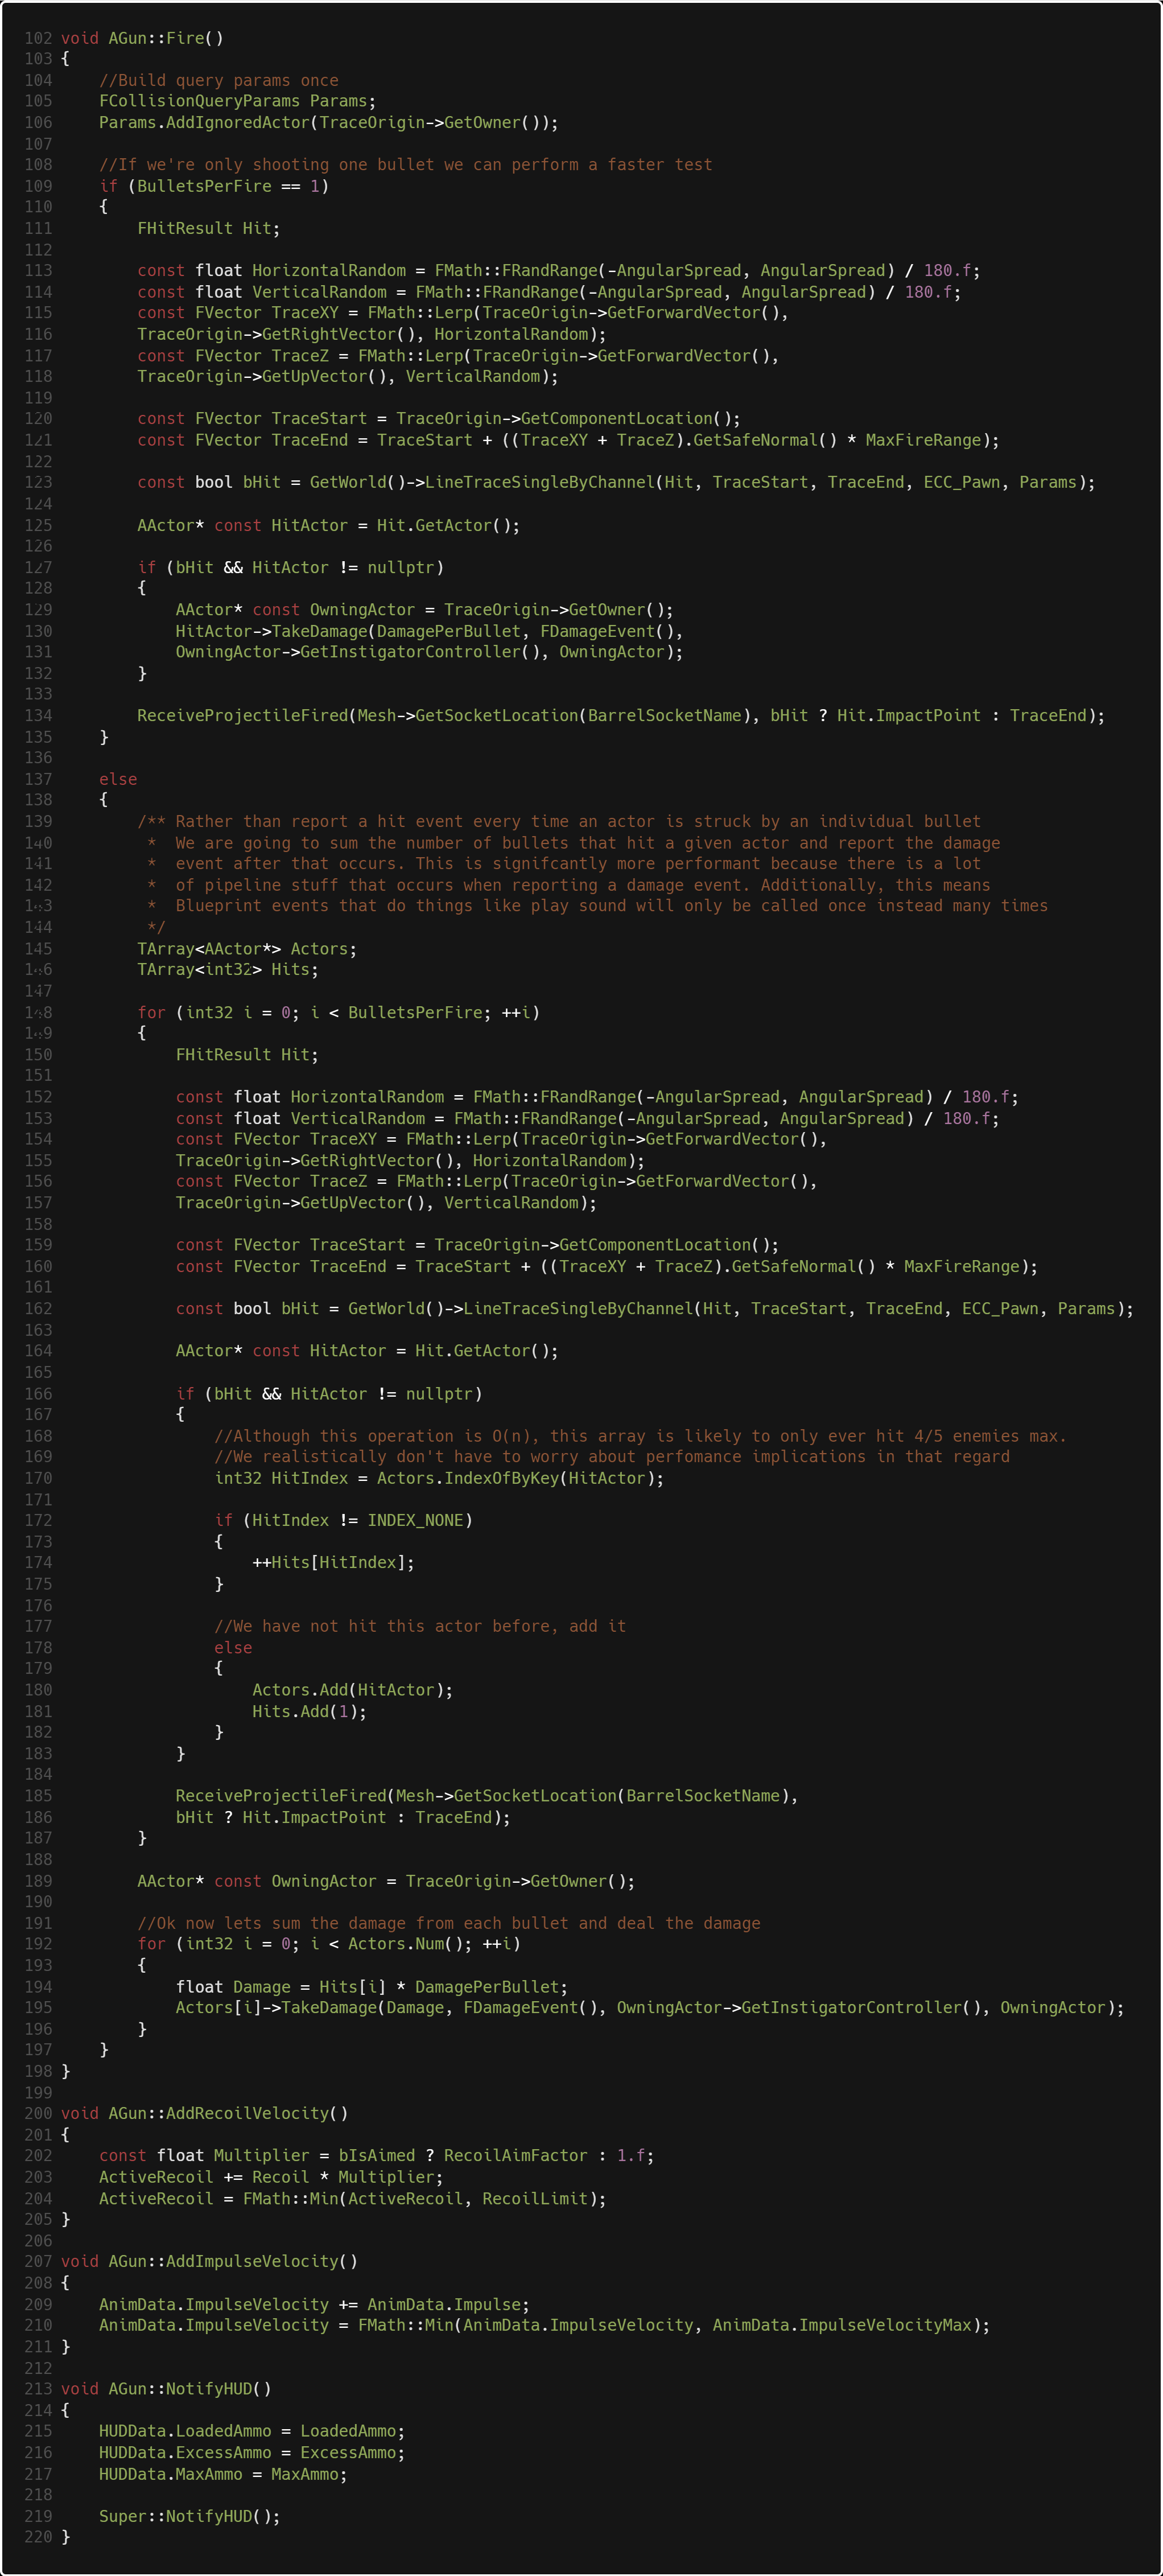Viewport: 1163px width, 2576px height.
Task: Click 'AnimData.ImpulseVelocityMax' on line 210
Action: click(842, 2325)
